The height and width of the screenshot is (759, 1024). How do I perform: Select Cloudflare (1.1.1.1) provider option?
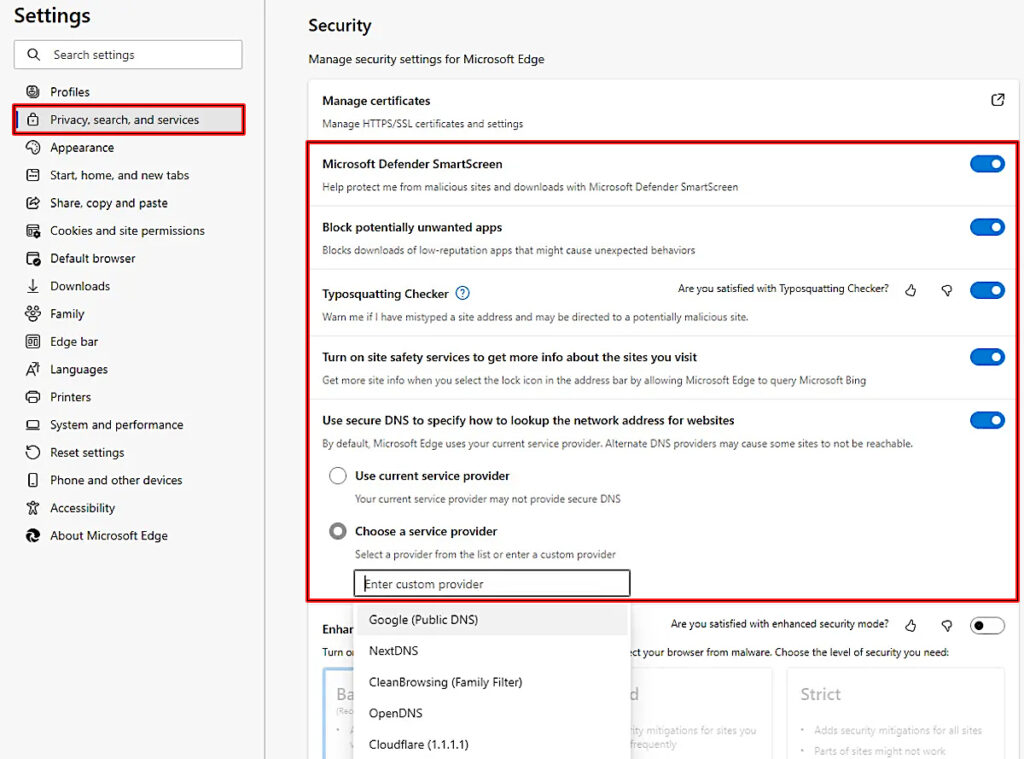pos(491,744)
